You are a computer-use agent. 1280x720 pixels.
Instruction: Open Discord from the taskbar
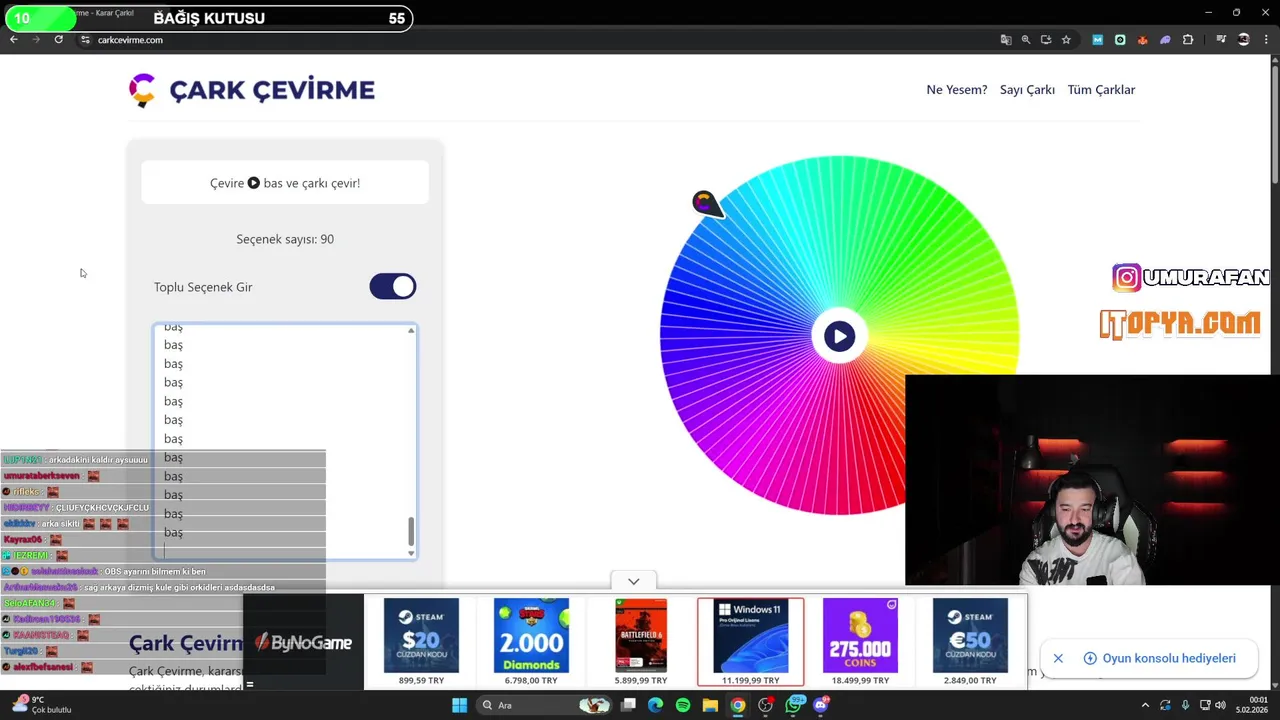[822, 705]
